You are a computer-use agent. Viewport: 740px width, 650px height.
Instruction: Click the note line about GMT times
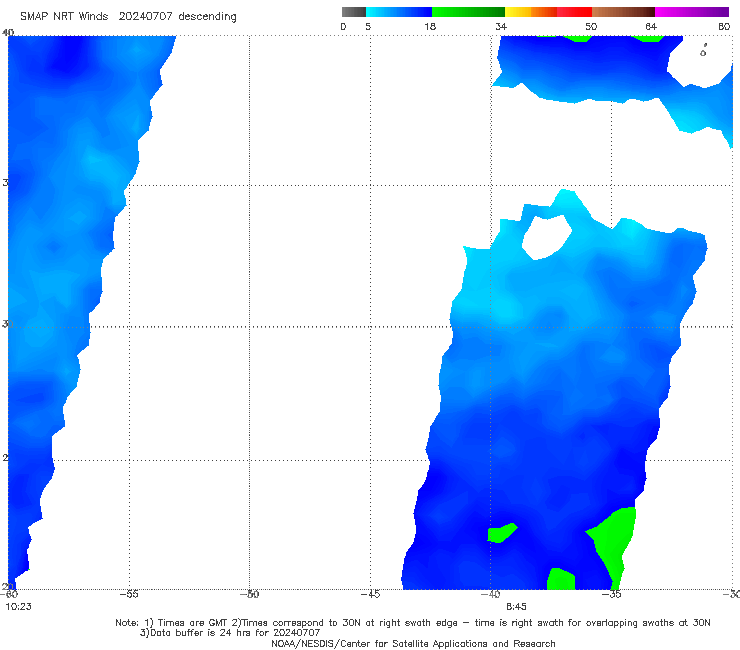click(x=413, y=623)
